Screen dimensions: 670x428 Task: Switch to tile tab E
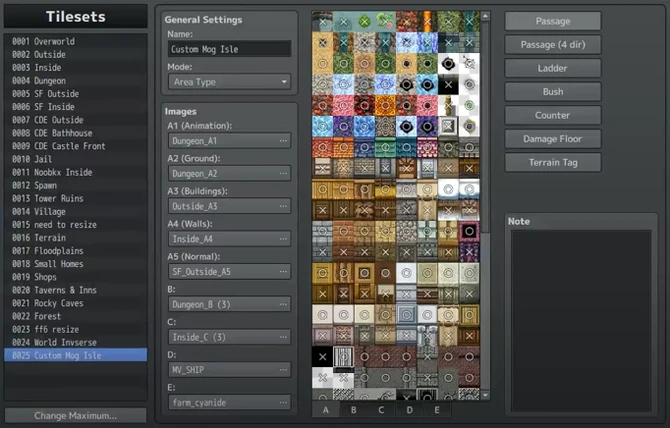tap(437, 410)
